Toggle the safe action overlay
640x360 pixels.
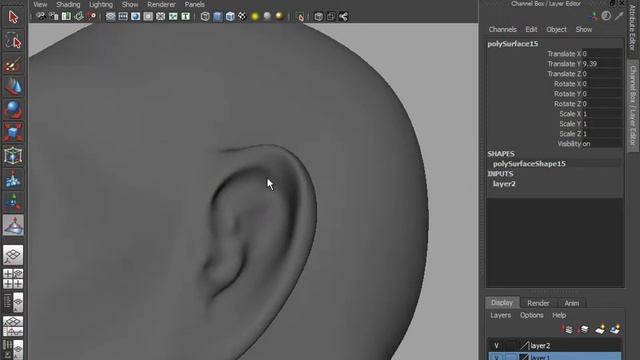click(x=173, y=16)
